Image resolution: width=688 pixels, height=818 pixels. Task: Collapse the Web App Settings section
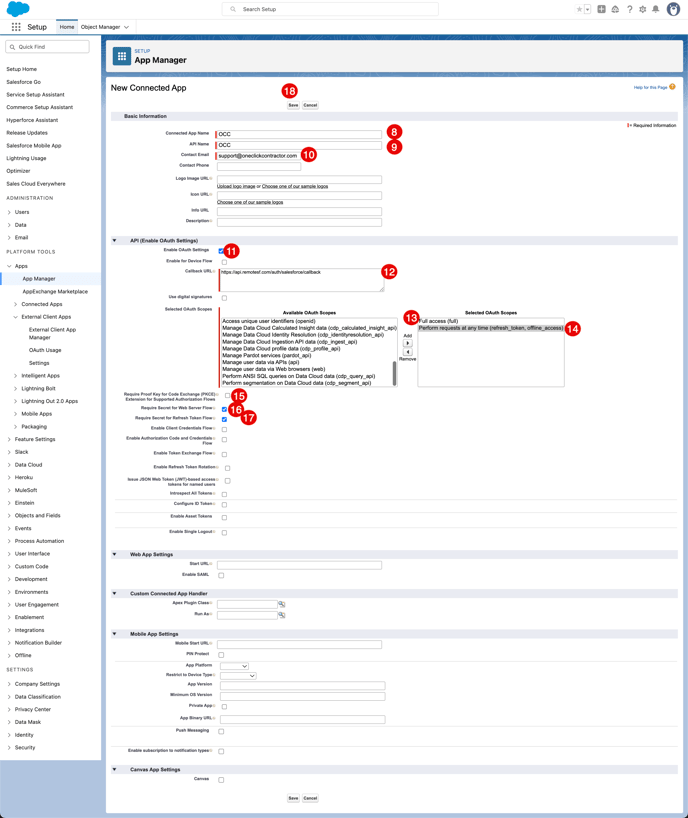tap(114, 554)
